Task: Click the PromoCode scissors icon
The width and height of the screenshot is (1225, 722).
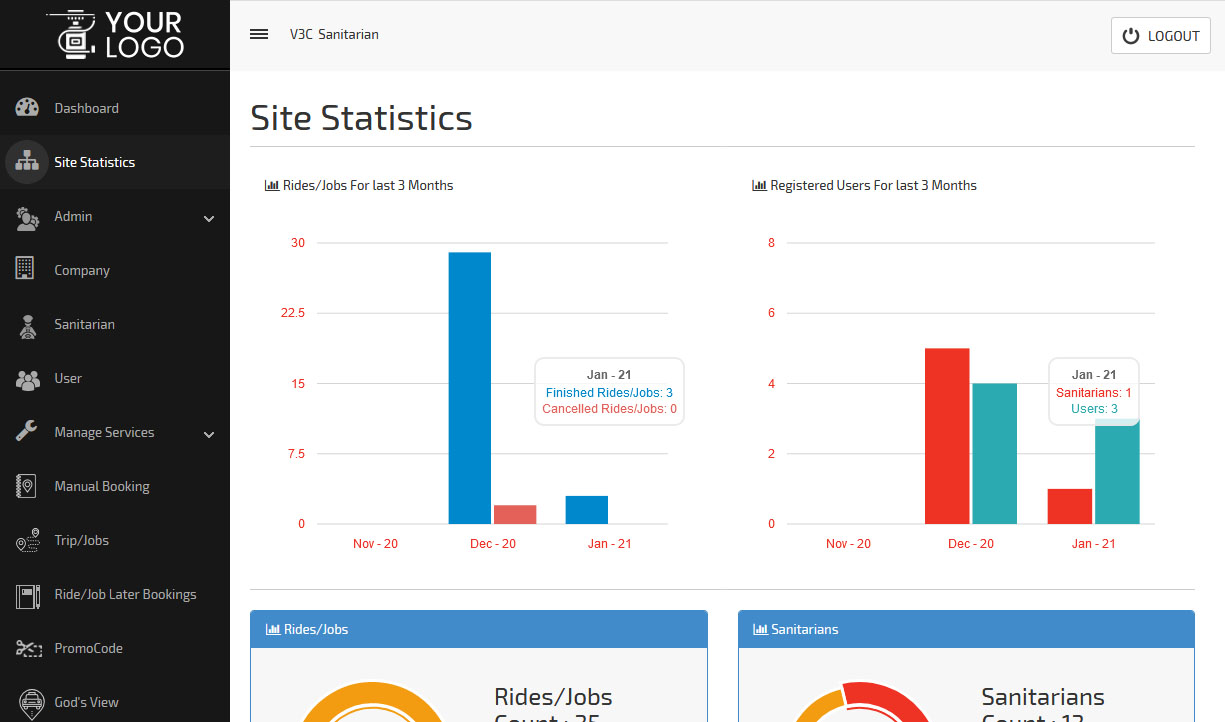Action: [27, 648]
